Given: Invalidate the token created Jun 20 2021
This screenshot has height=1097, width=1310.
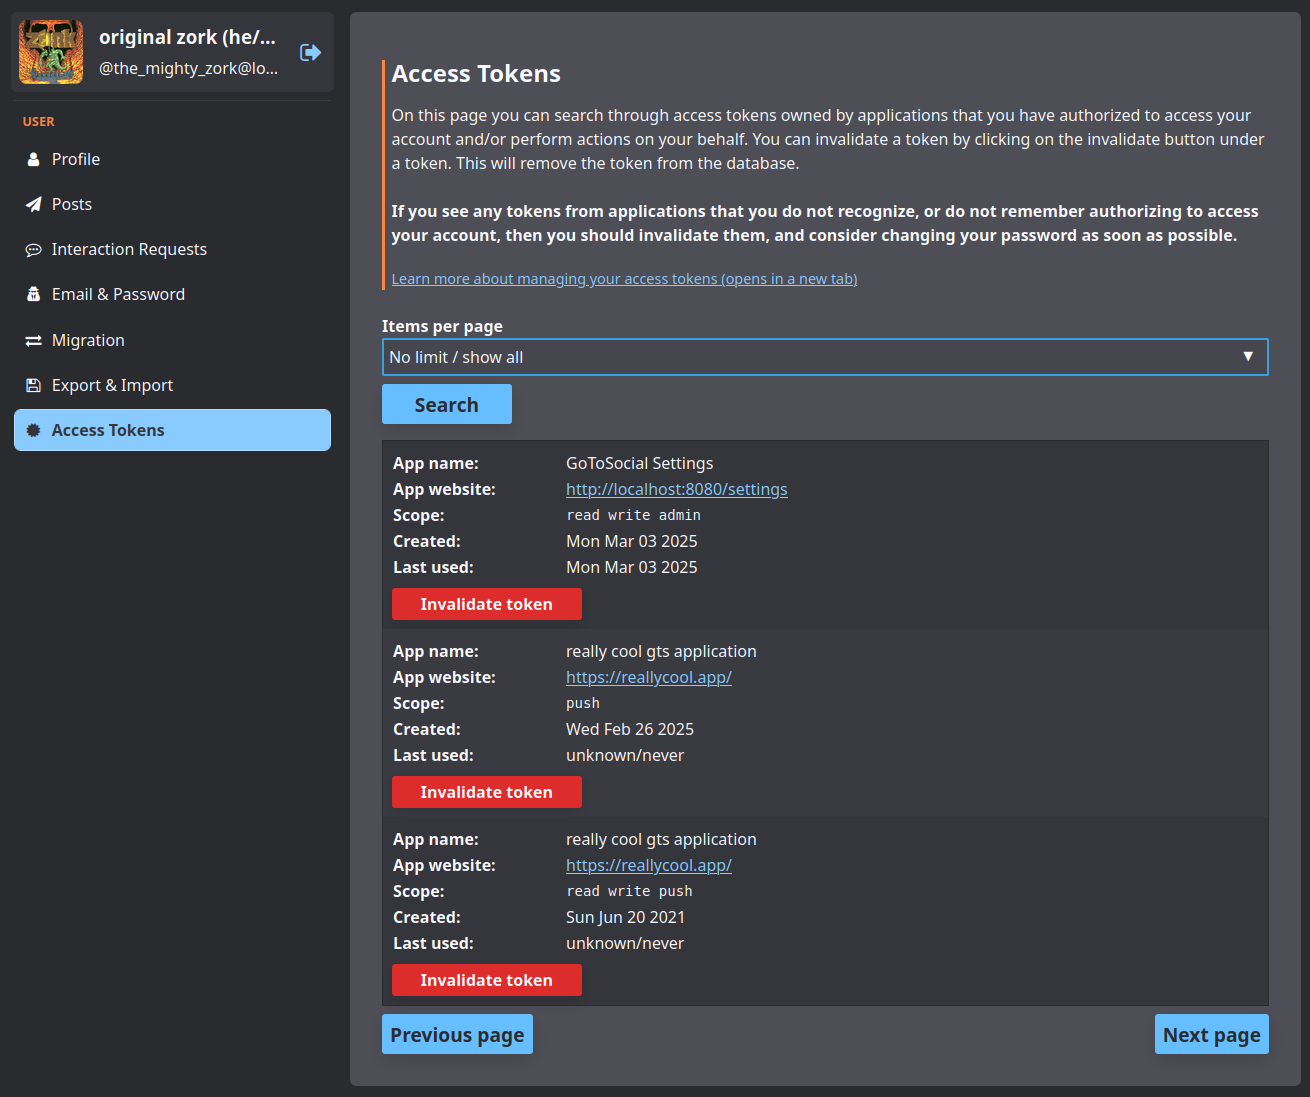Looking at the screenshot, I should pyautogui.click(x=486, y=980).
